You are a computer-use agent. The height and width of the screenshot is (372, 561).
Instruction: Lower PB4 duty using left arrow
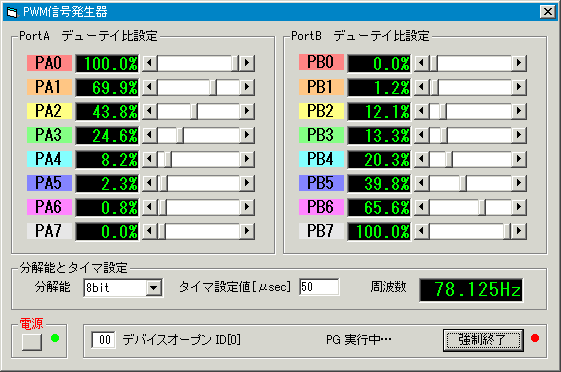tap(421, 159)
